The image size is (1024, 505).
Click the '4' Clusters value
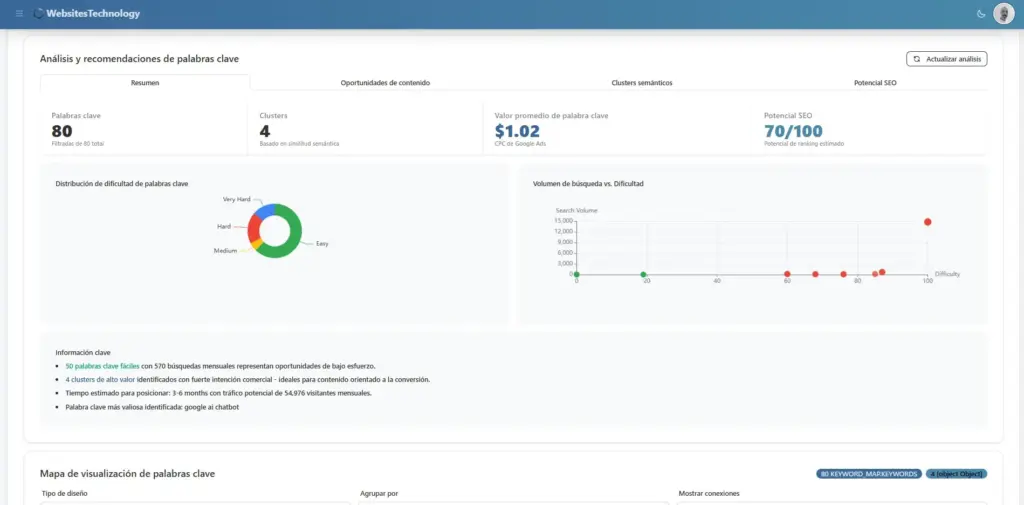[264, 131]
